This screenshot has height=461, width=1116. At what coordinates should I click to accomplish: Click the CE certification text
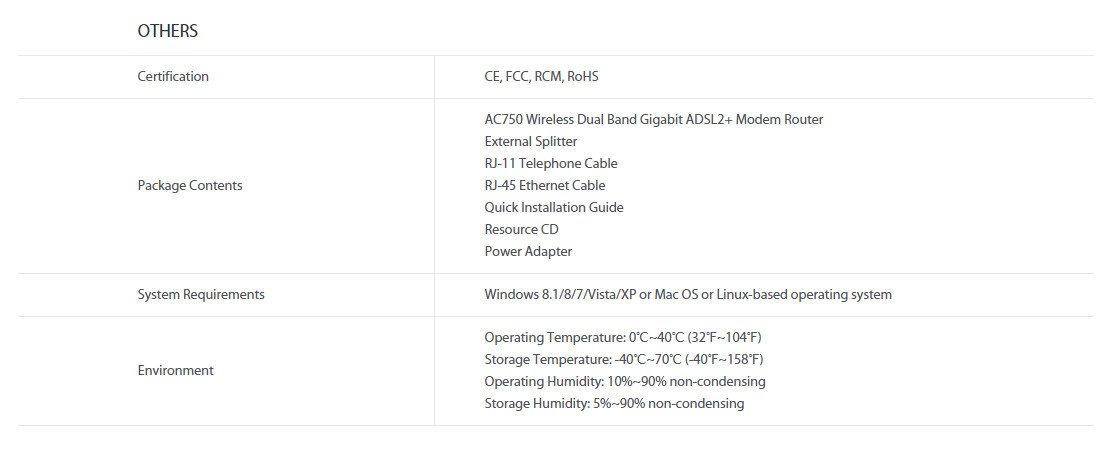pos(493,76)
